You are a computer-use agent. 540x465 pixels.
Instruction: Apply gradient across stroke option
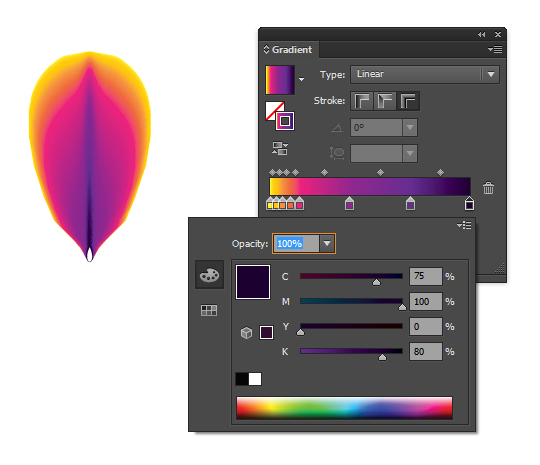tap(408, 101)
